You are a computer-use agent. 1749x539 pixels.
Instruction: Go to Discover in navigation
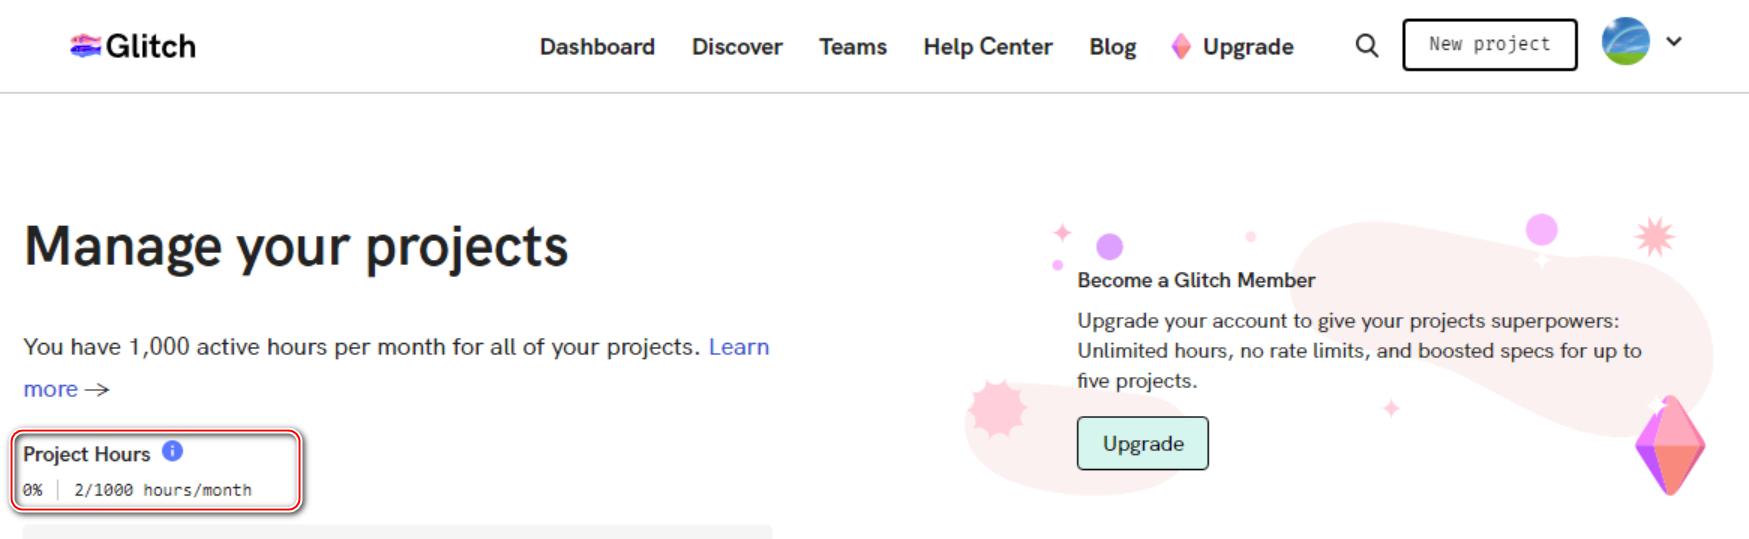[737, 47]
